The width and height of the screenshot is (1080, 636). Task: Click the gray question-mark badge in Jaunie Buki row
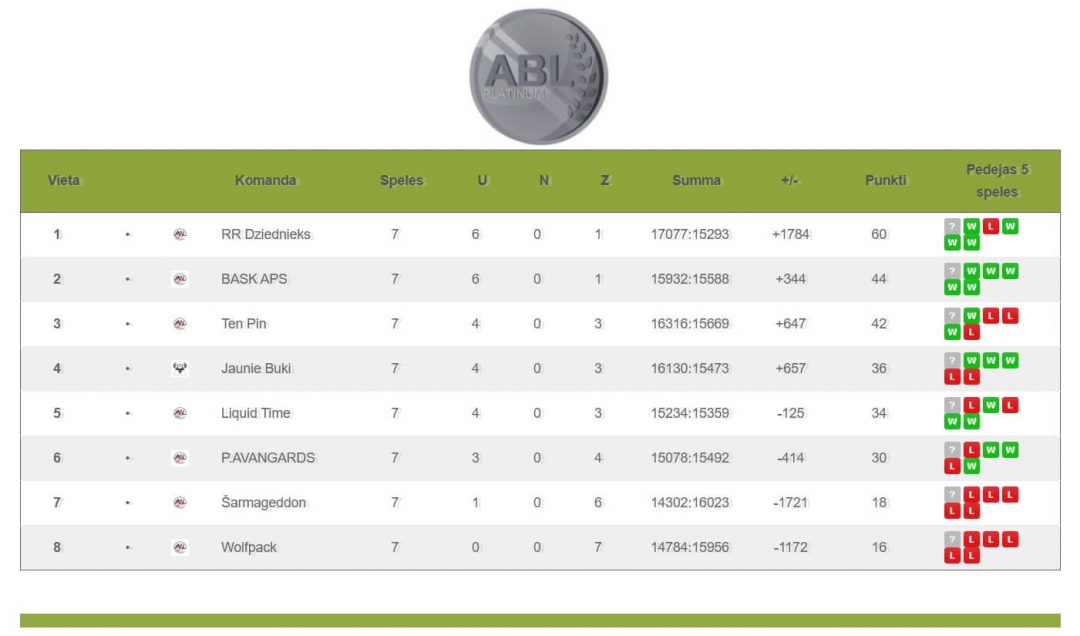coord(952,360)
